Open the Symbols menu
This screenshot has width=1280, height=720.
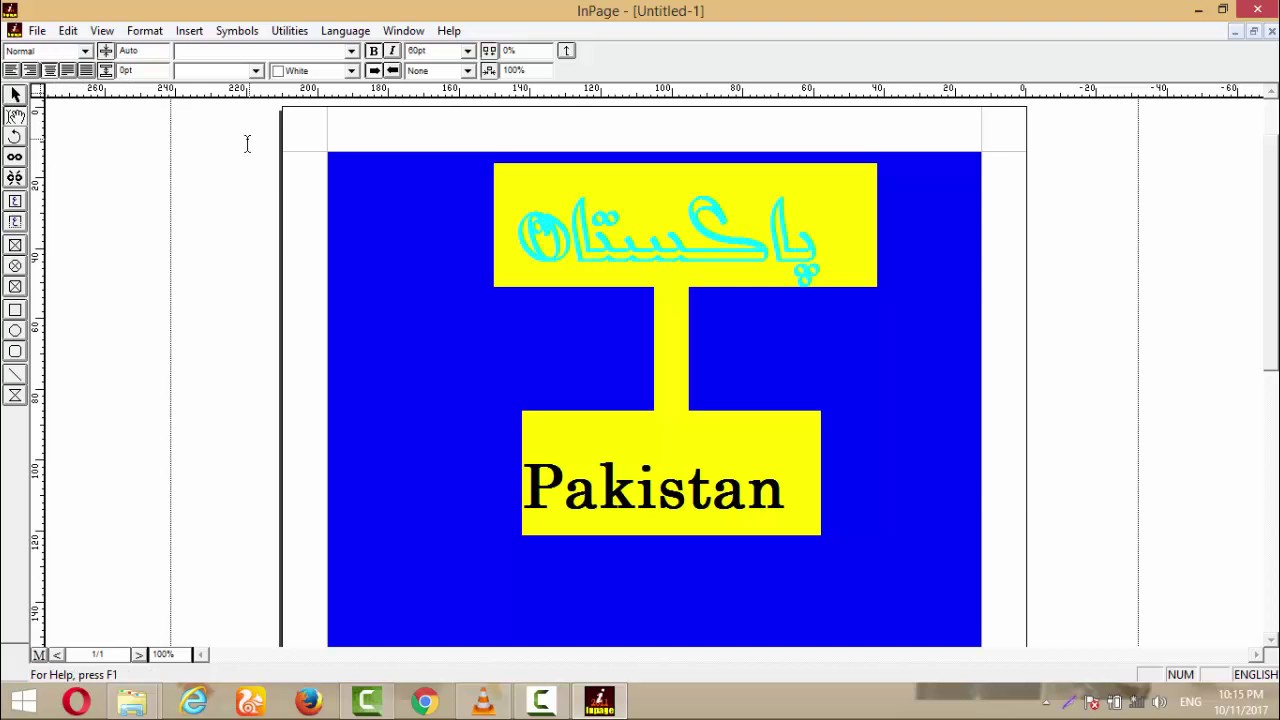point(237,31)
